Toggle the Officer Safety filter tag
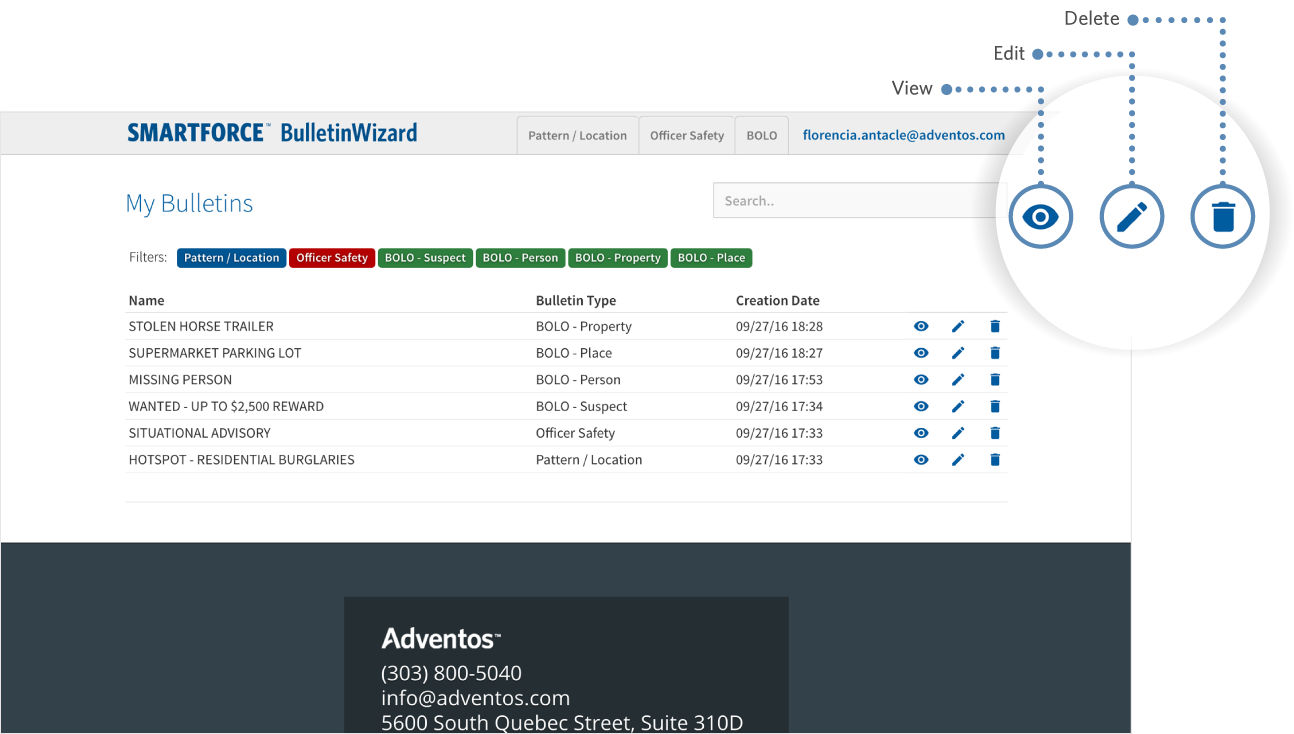1294x734 pixels. (332, 258)
